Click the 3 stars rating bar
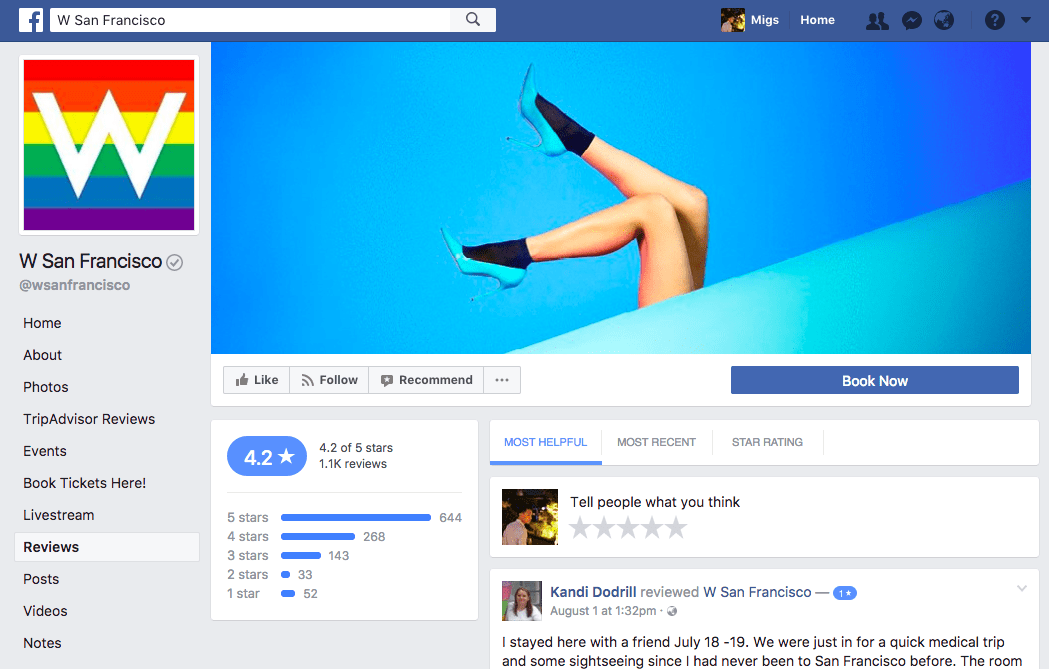Viewport: 1049px width, 669px height. click(301, 555)
